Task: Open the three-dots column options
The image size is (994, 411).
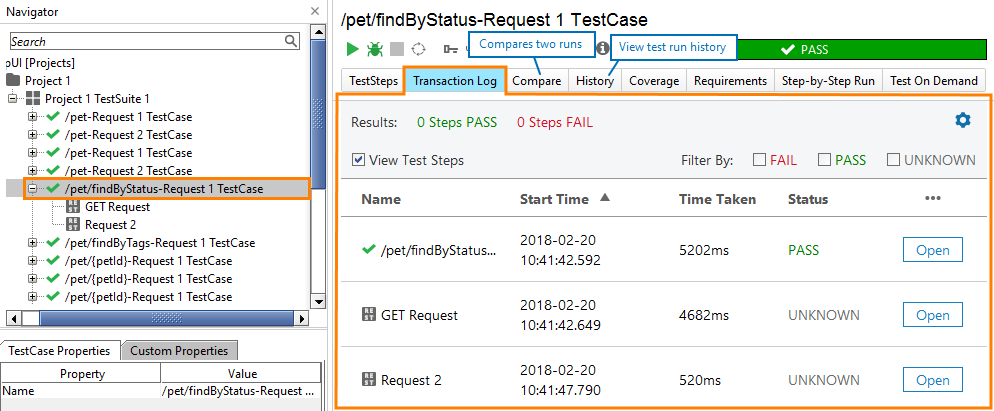Action: (x=933, y=199)
